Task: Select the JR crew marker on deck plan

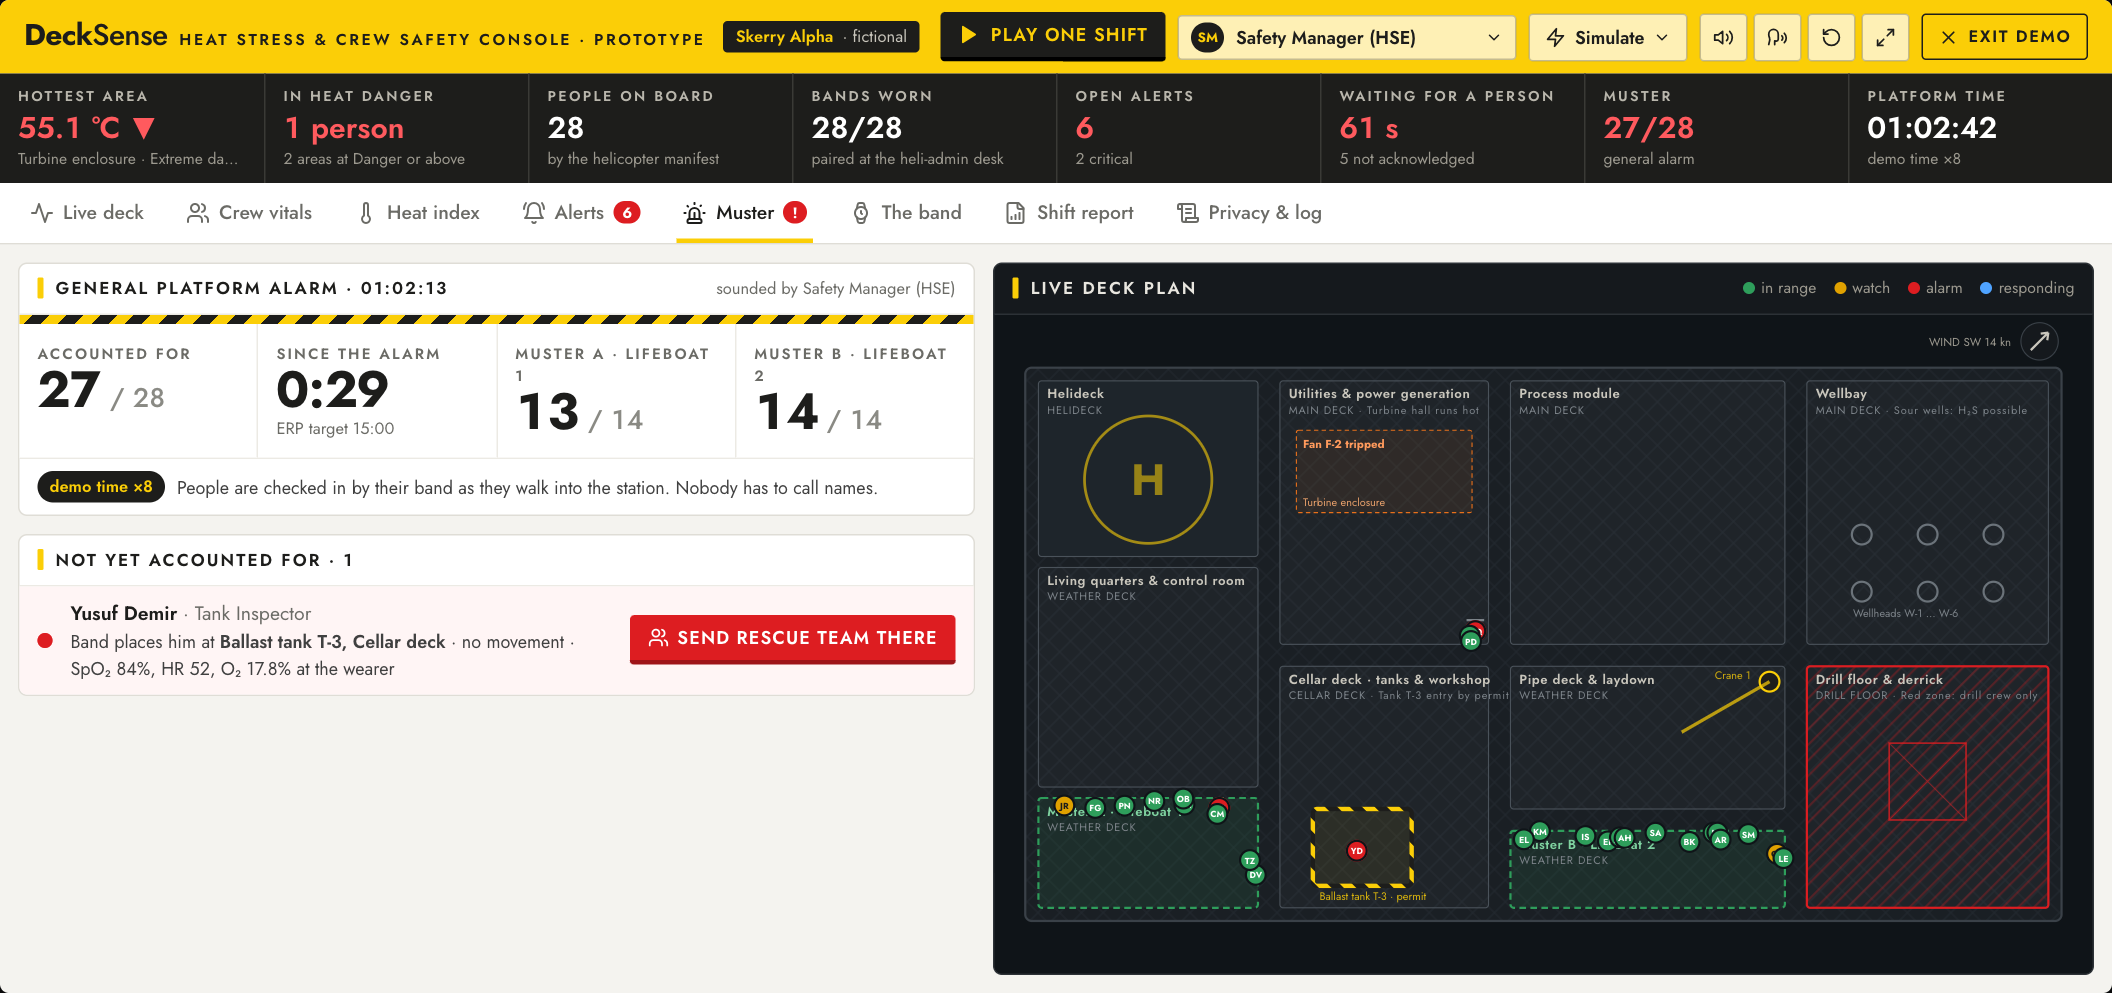Action: click(x=1064, y=805)
